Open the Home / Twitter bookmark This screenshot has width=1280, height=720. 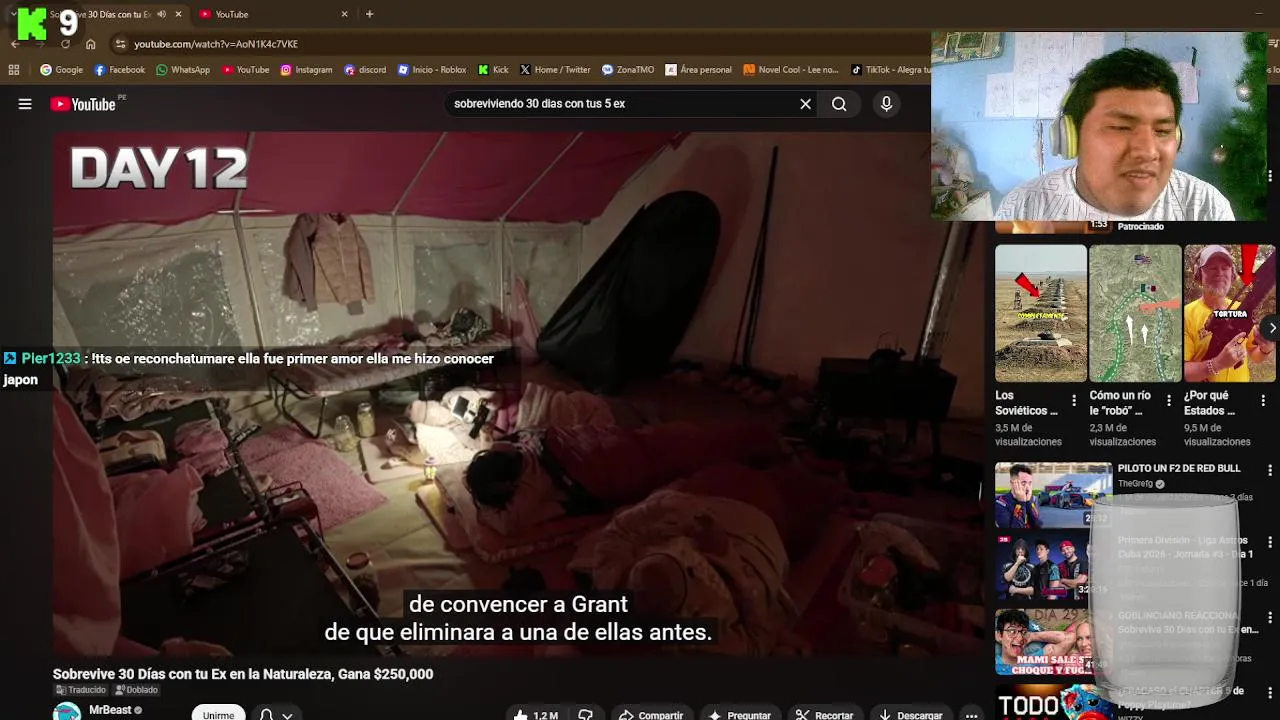[x=555, y=70]
